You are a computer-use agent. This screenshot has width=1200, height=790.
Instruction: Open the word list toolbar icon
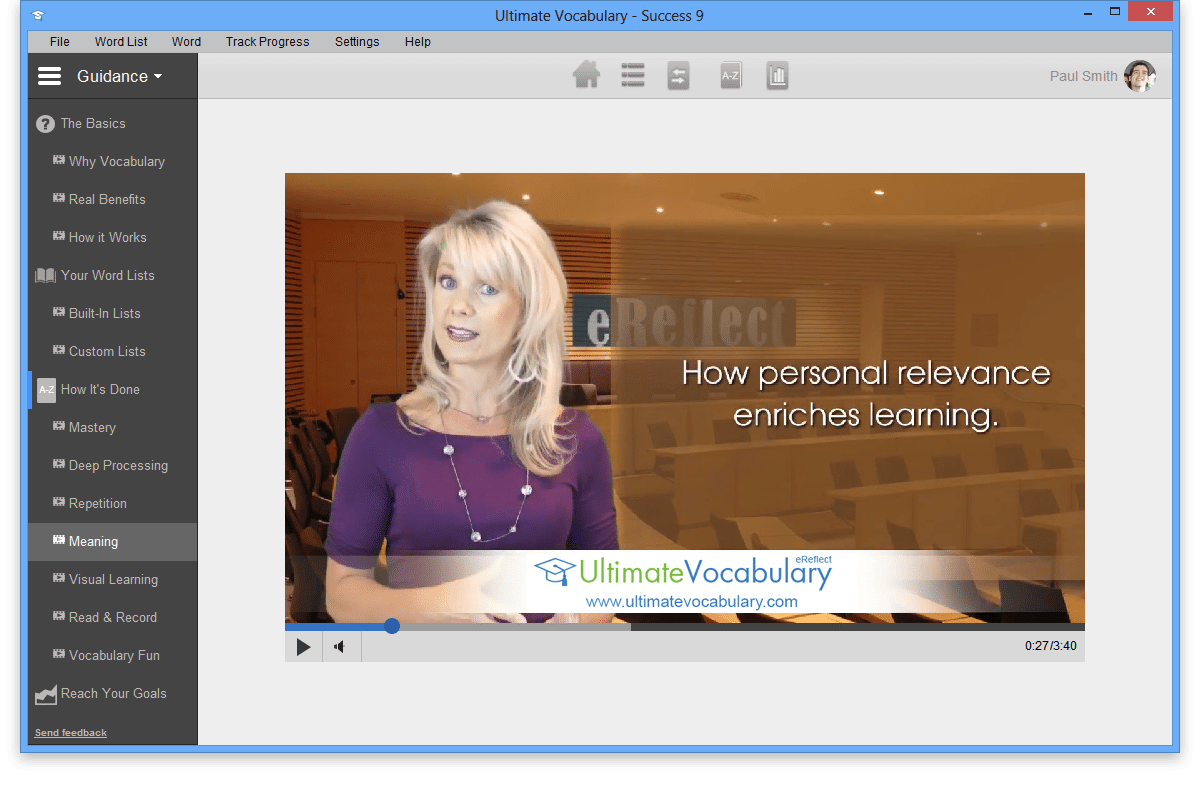point(633,76)
